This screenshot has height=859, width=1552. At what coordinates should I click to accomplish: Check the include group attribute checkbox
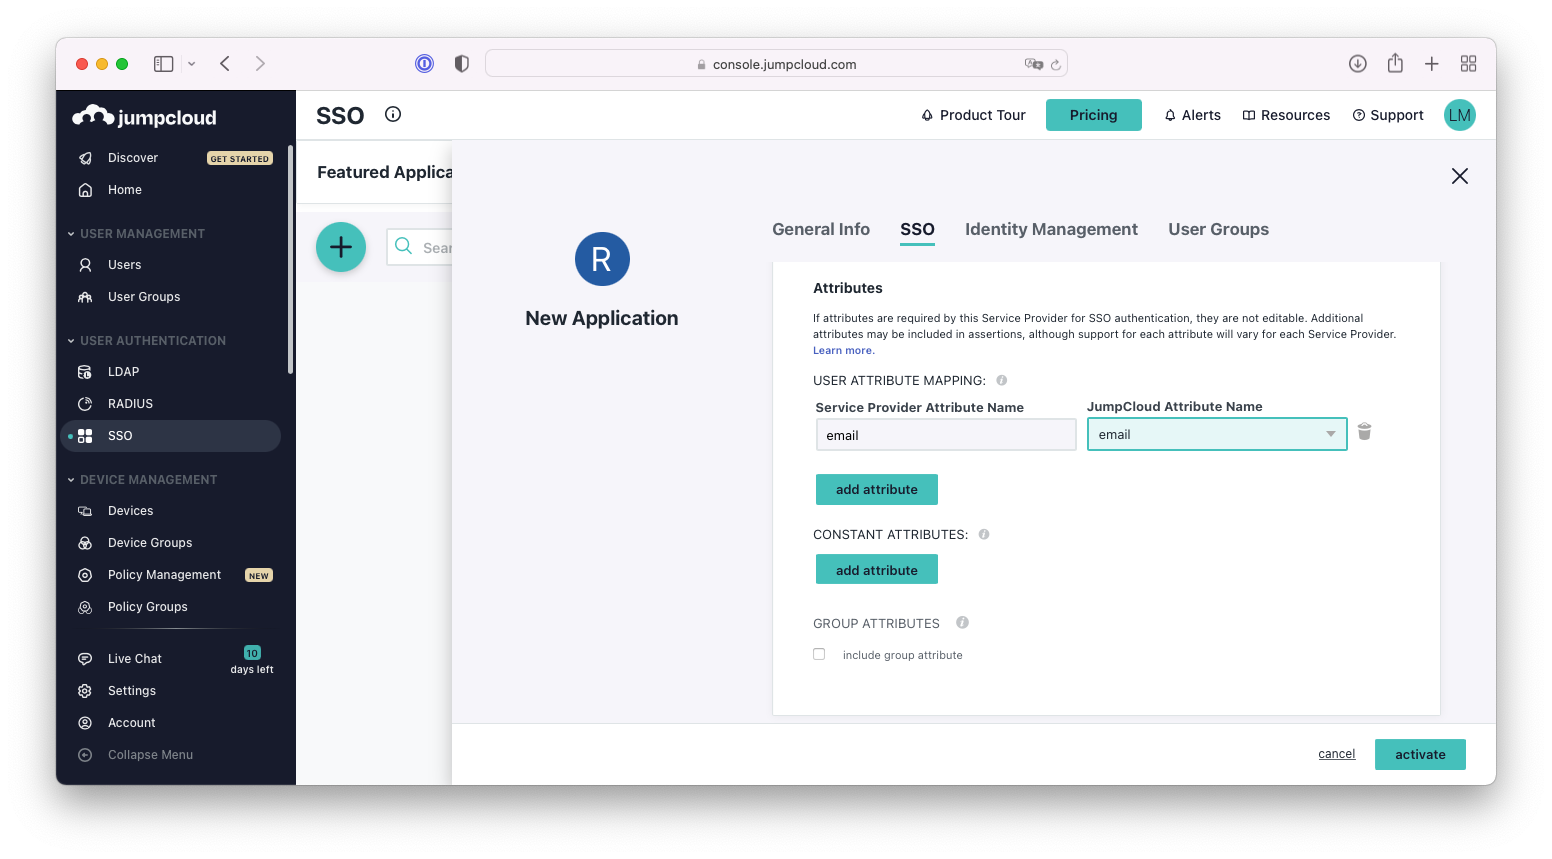point(819,654)
